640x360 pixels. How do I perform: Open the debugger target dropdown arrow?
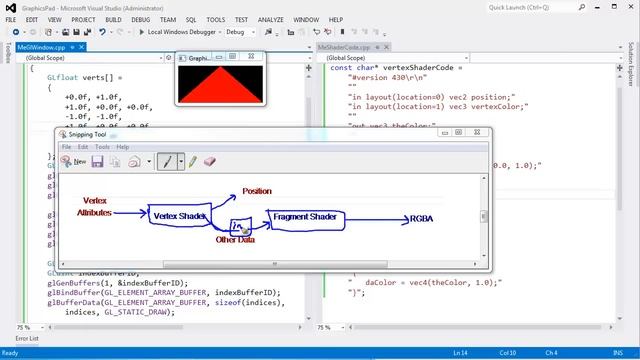(x=220, y=32)
